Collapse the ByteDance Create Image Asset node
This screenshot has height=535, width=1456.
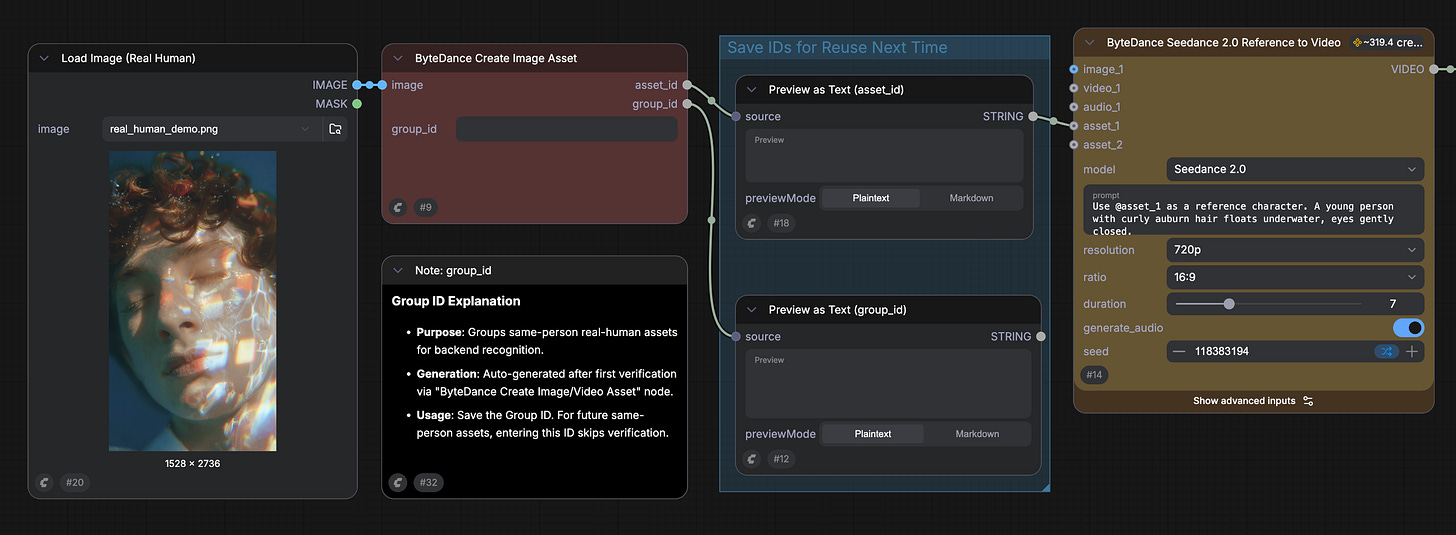point(398,58)
